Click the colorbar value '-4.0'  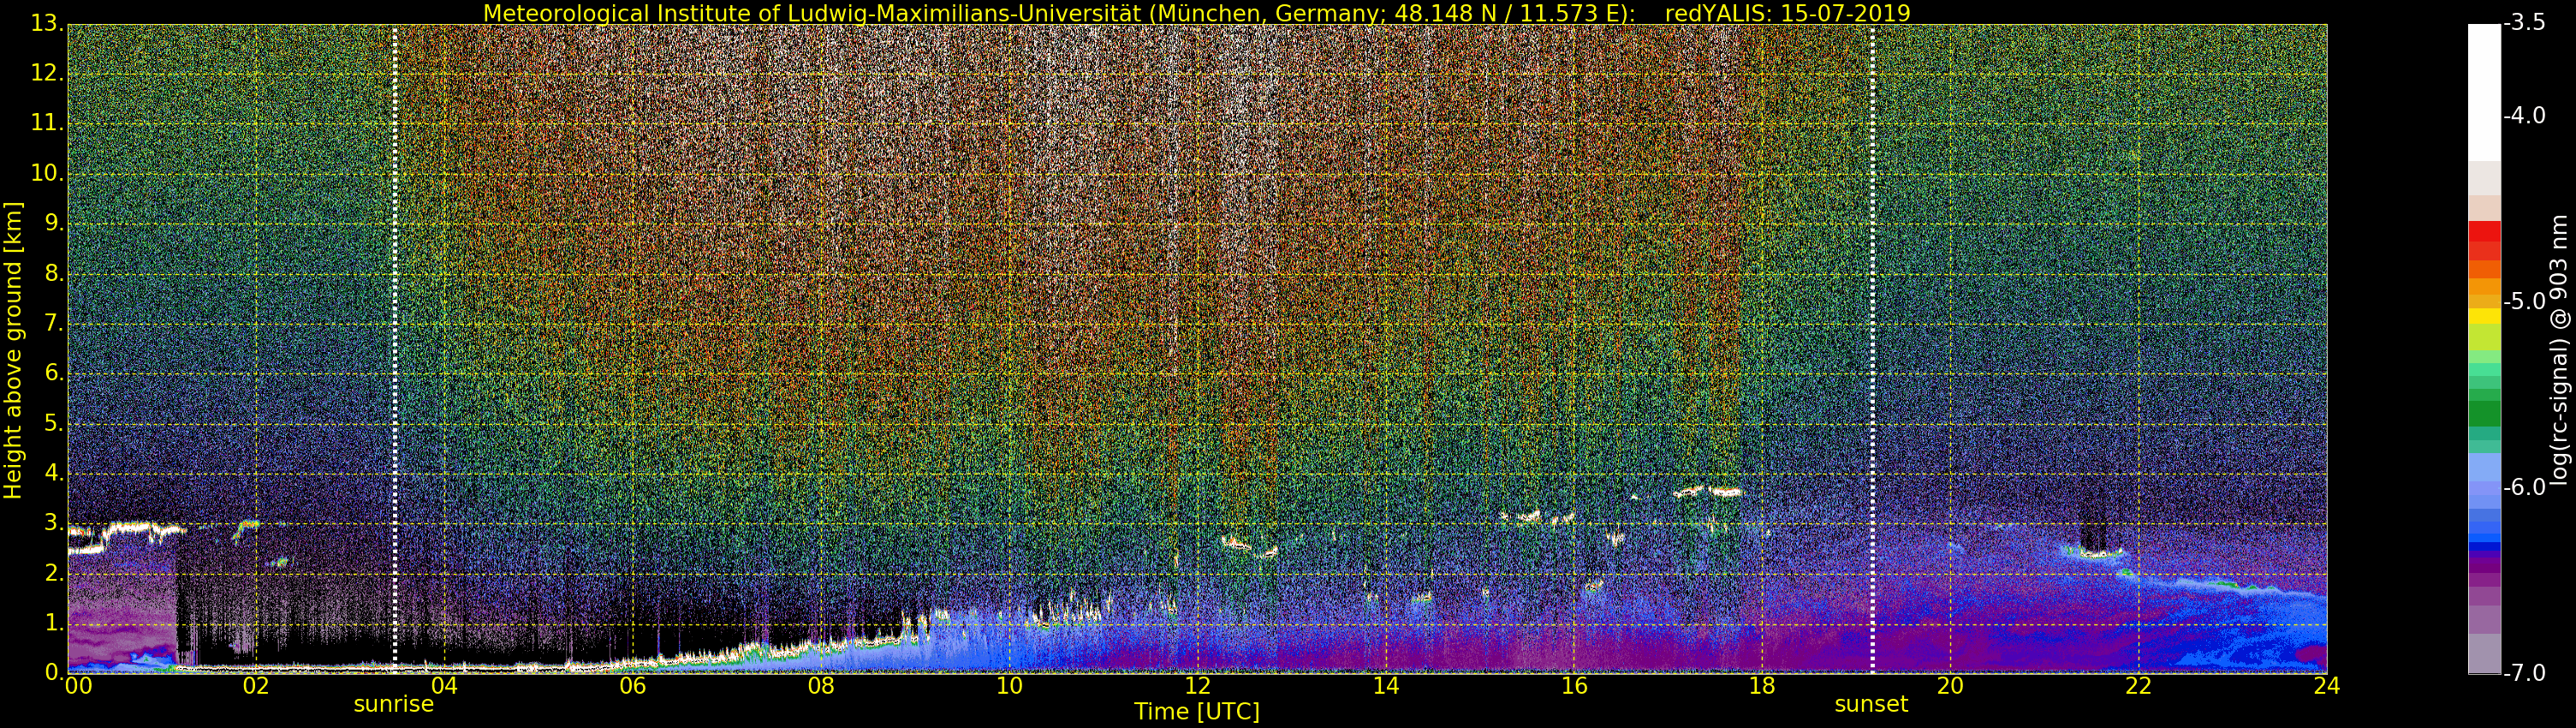point(2524,116)
